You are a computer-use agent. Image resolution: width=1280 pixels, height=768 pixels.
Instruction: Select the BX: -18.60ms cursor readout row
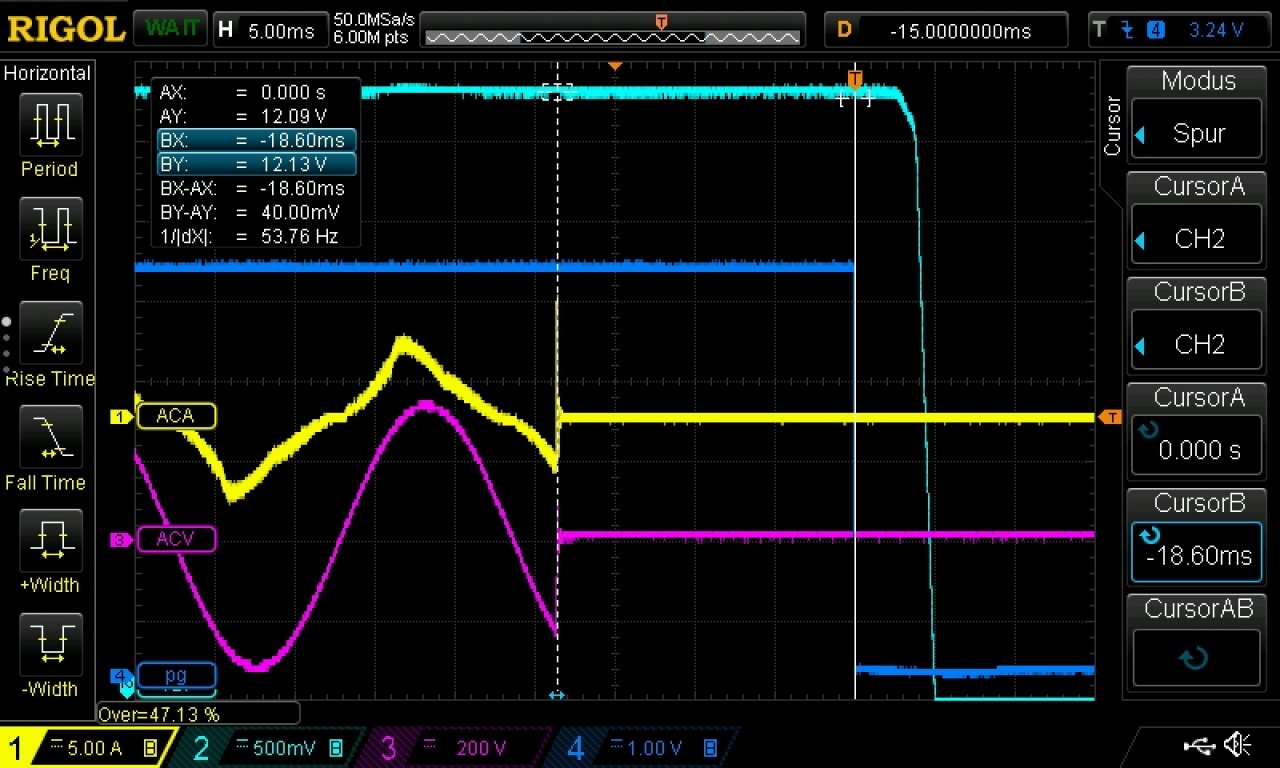click(256, 140)
